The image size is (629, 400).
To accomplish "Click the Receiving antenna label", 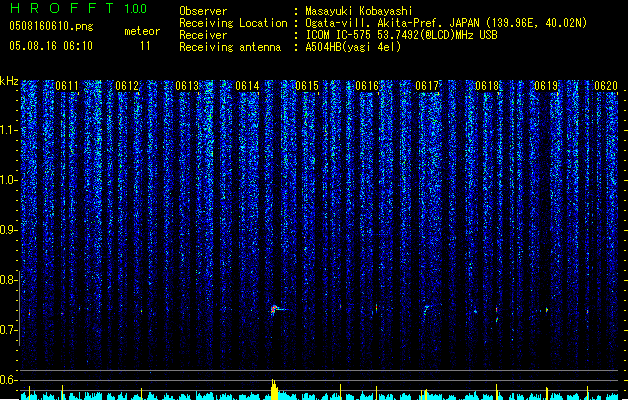I will tap(230, 47).
